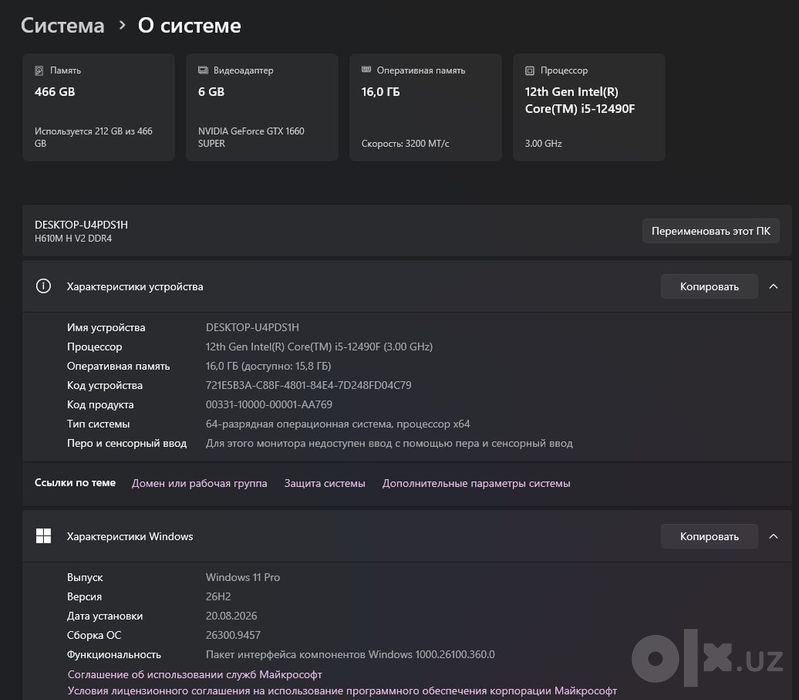Image resolution: width=799 pixels, height=700 pixels.
Task: Select Процессор row value 12th Gen Intel(R) Core
Action: pos(319,346)
